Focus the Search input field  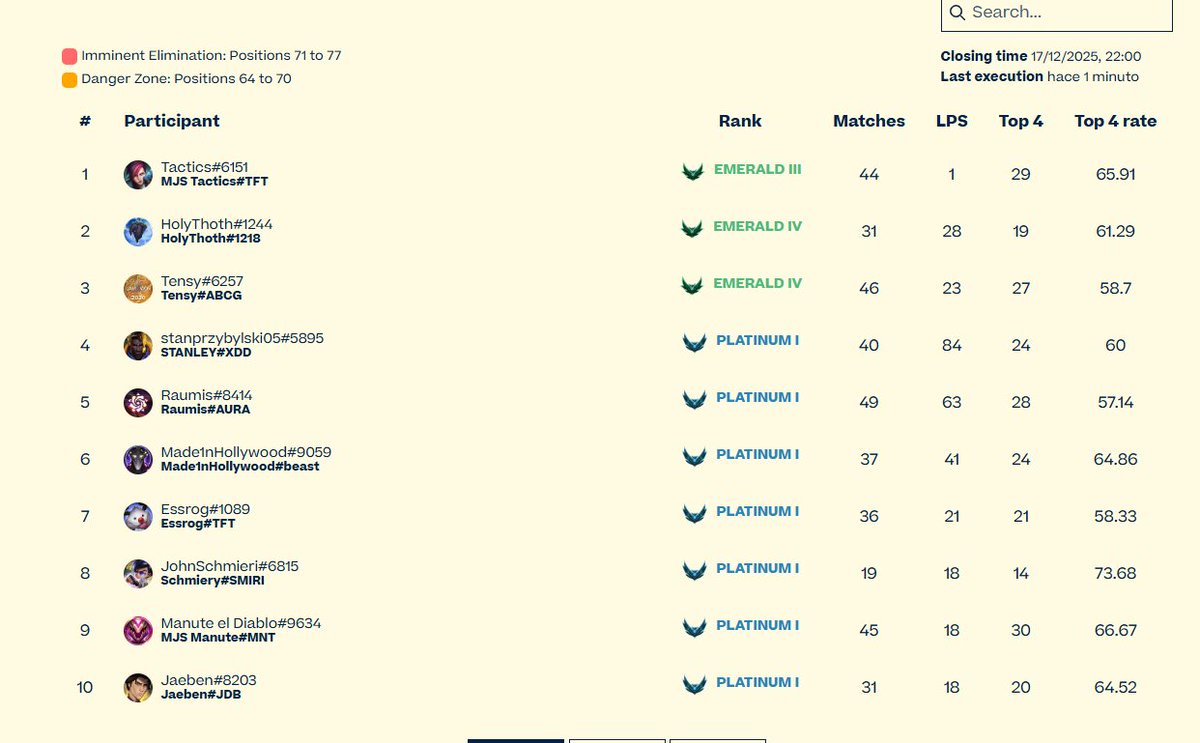(x=1056, y=13)
